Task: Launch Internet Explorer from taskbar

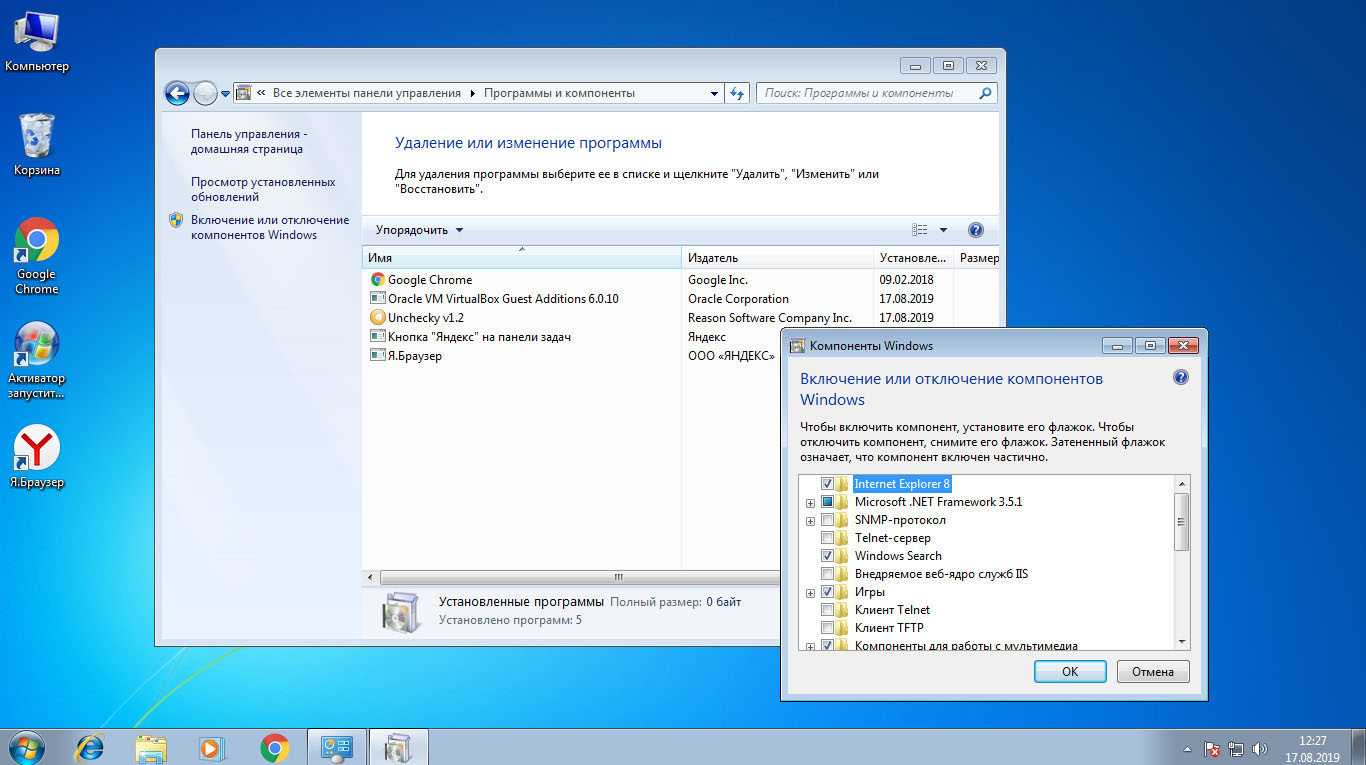Action: tap(91, 747)
